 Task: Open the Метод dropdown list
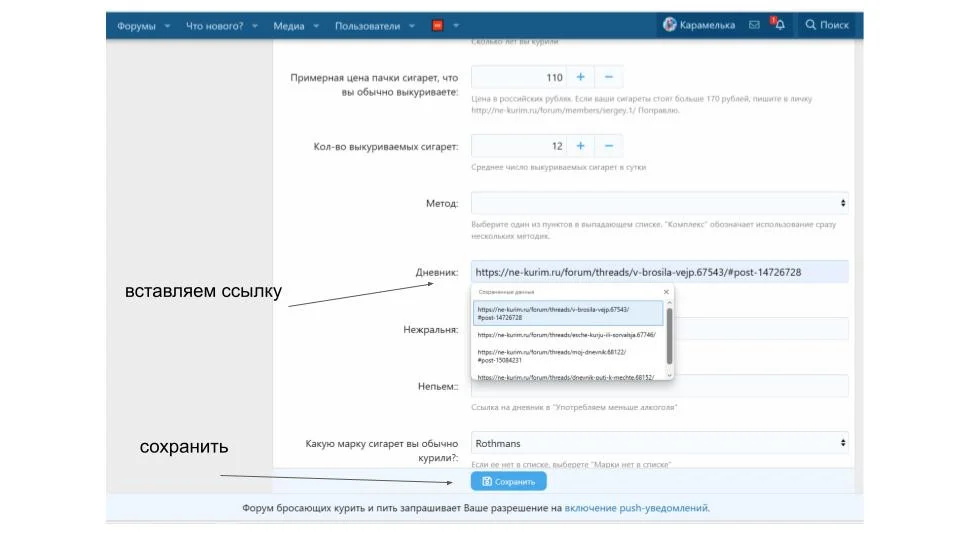coord(659,203)
